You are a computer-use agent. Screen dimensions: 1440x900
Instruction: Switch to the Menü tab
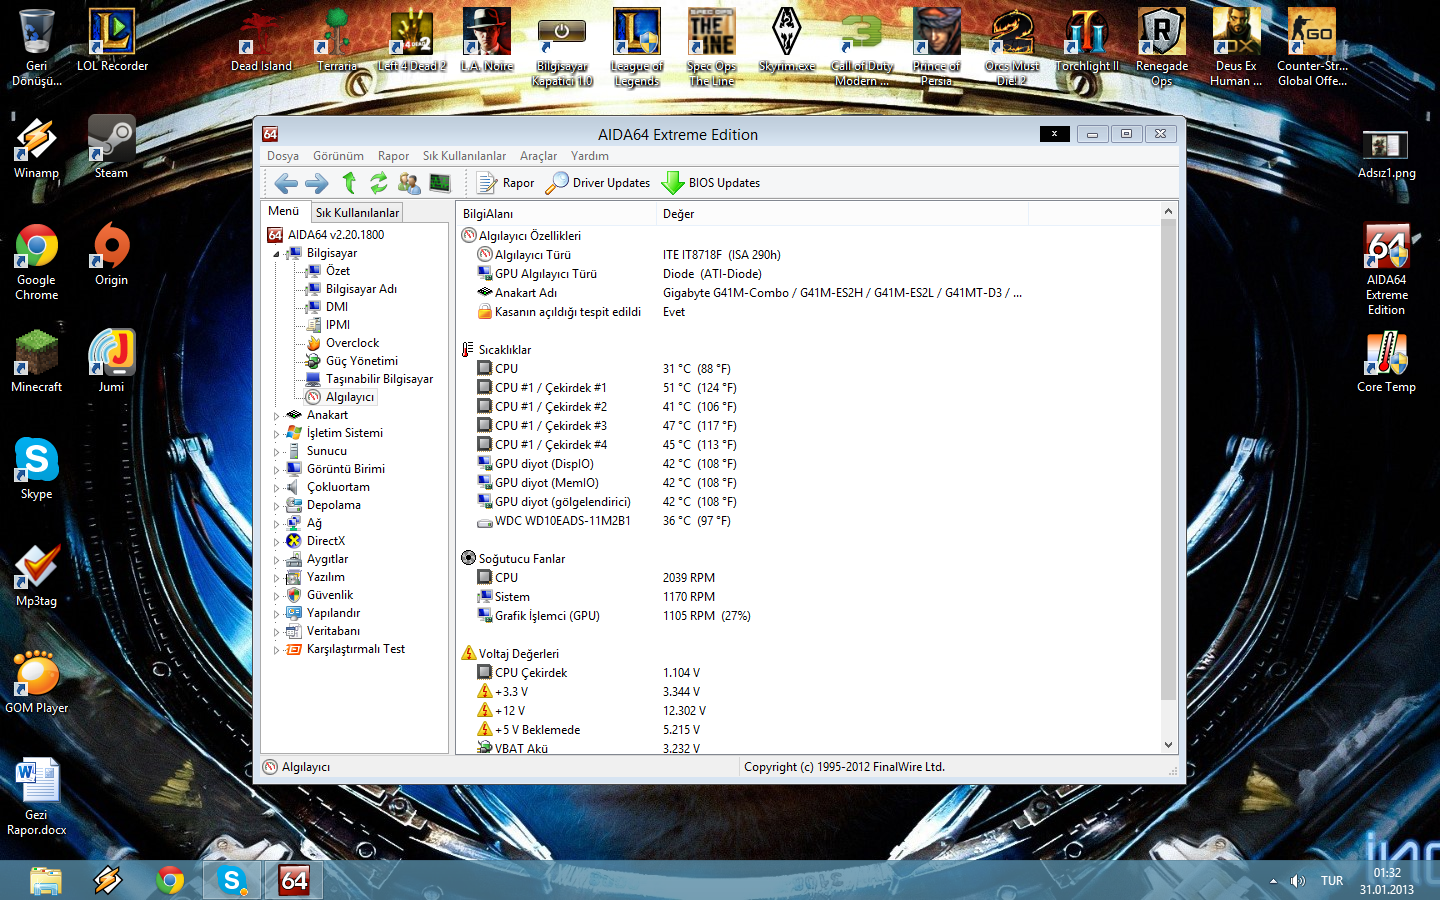[x=284, y=211]
